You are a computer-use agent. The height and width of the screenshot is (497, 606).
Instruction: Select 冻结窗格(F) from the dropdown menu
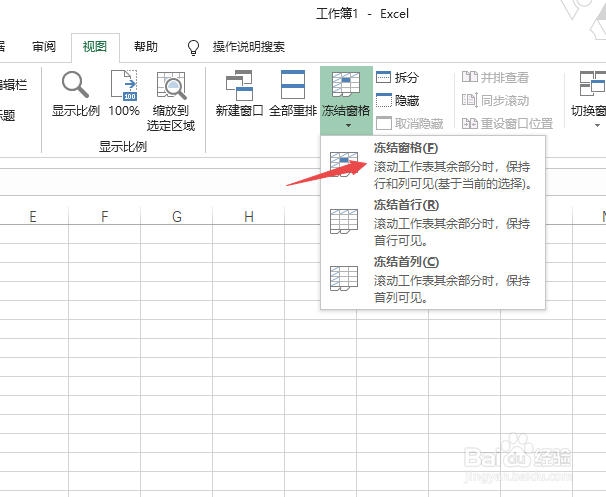coord(433,165)
